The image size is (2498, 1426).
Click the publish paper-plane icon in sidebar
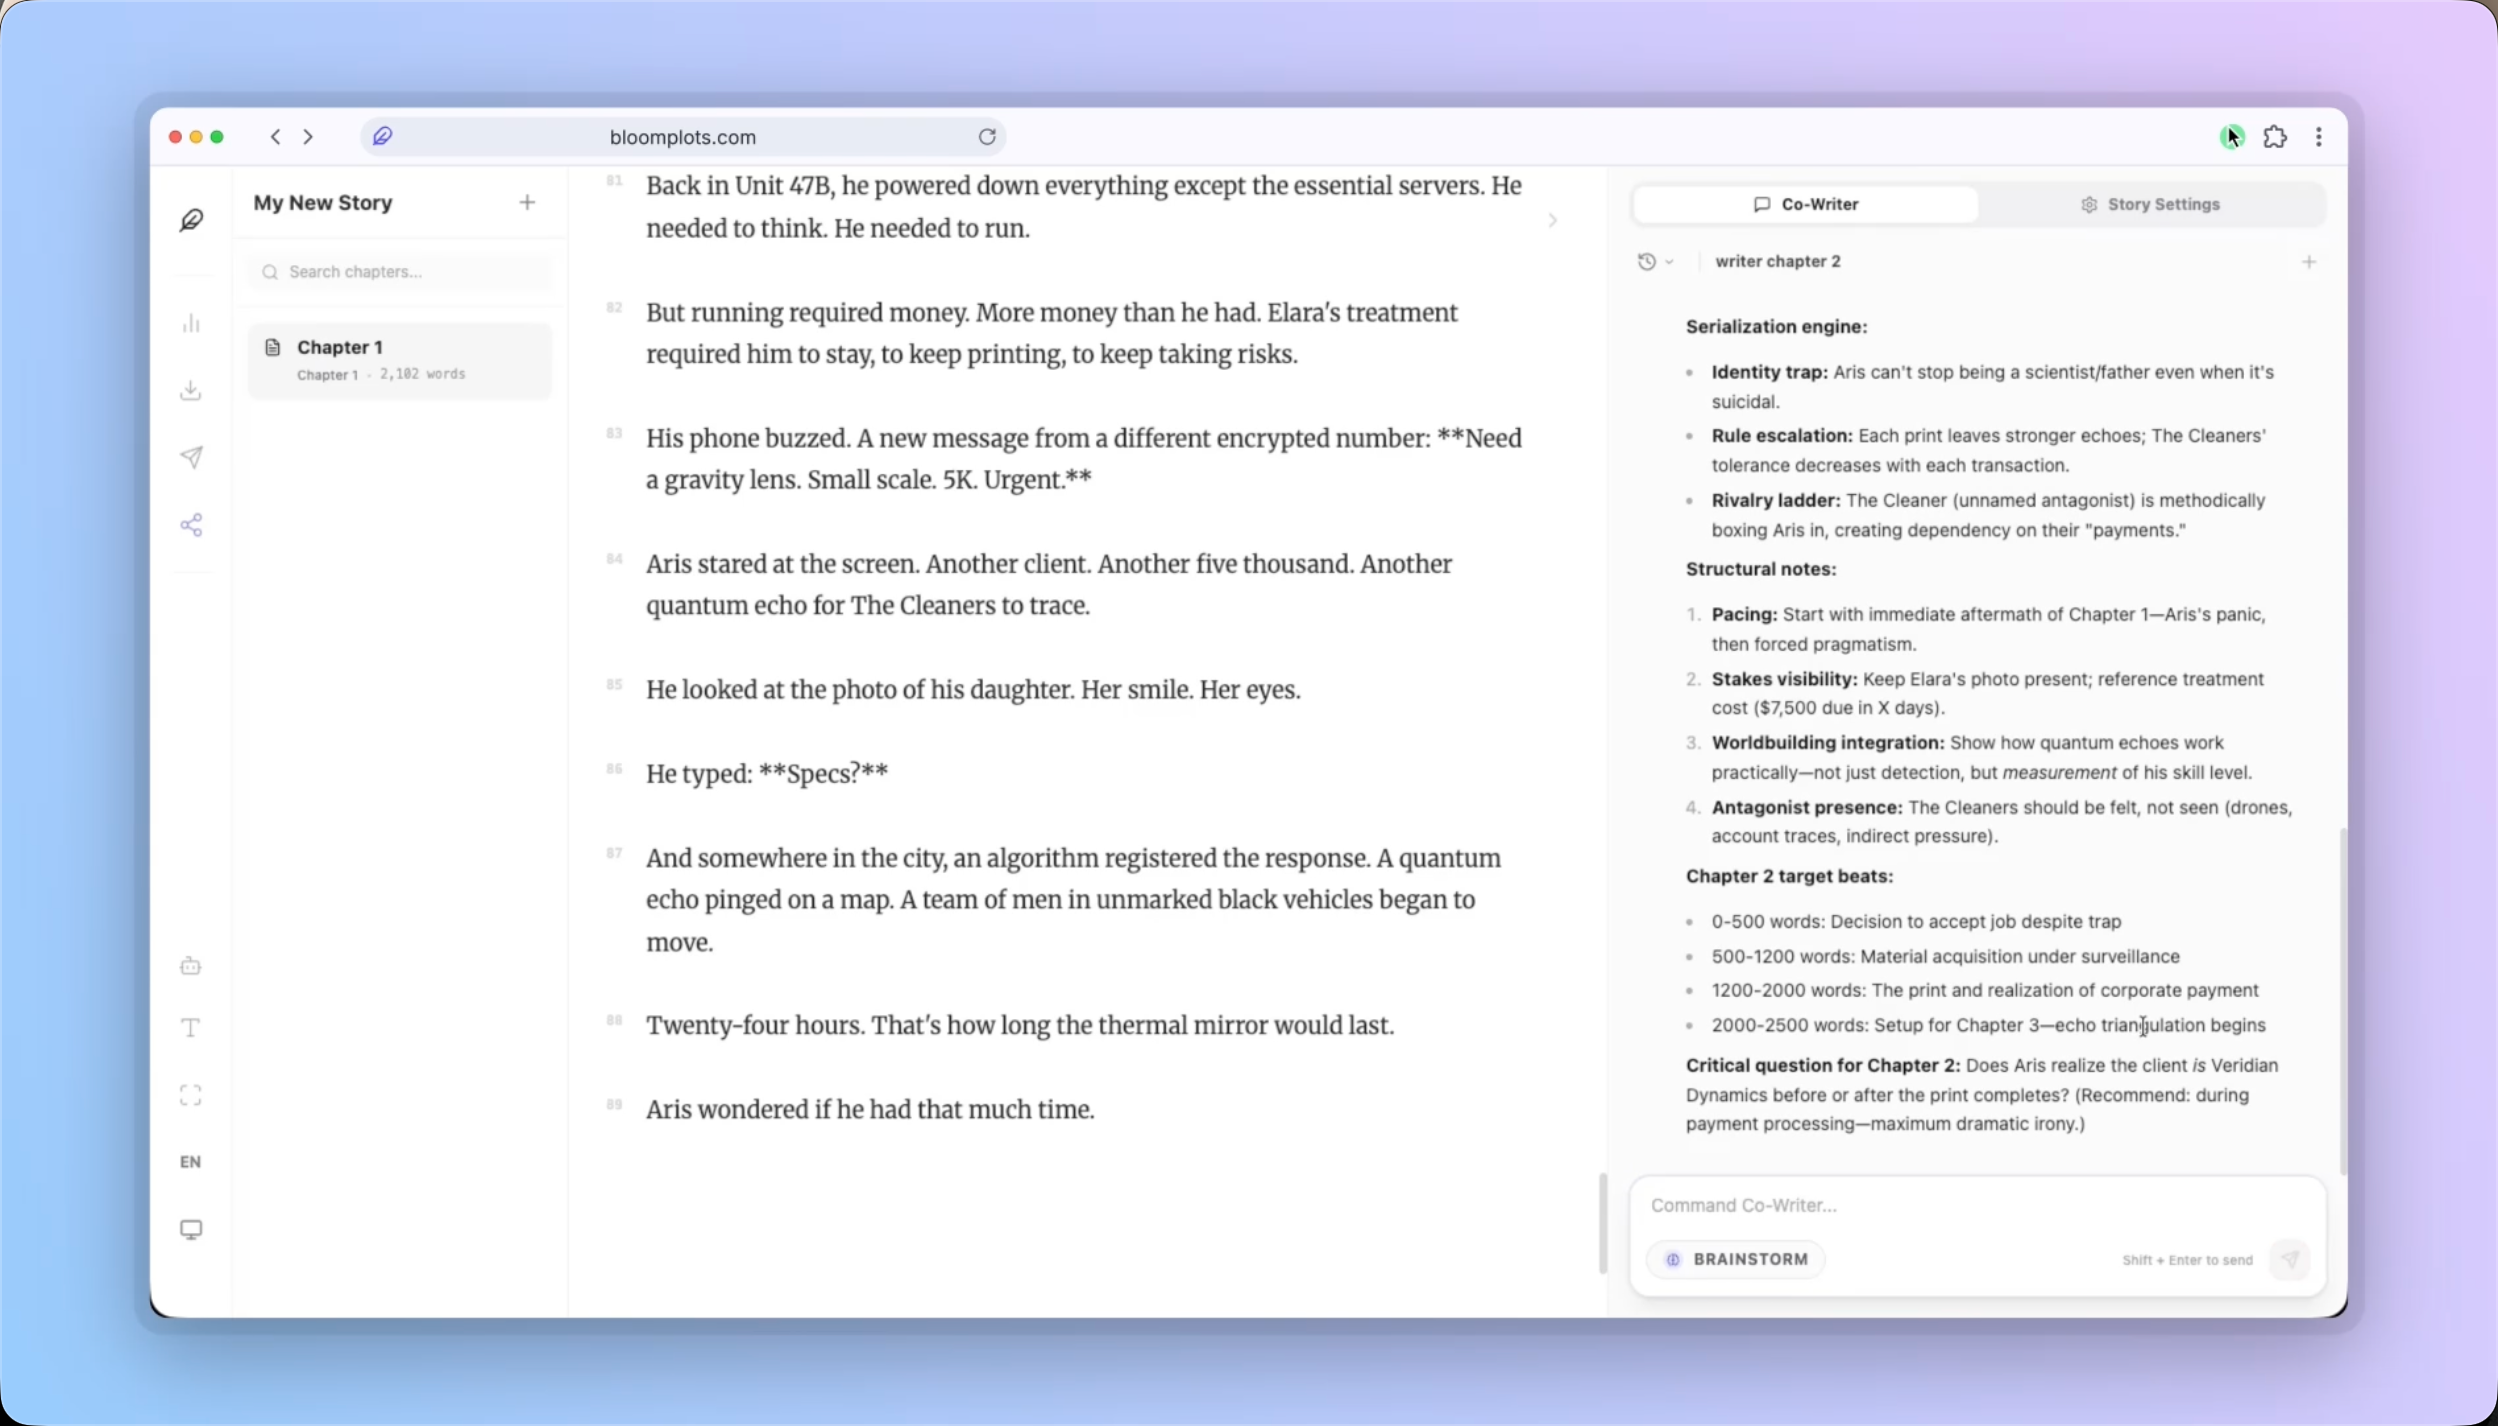[x=191, y=458]
